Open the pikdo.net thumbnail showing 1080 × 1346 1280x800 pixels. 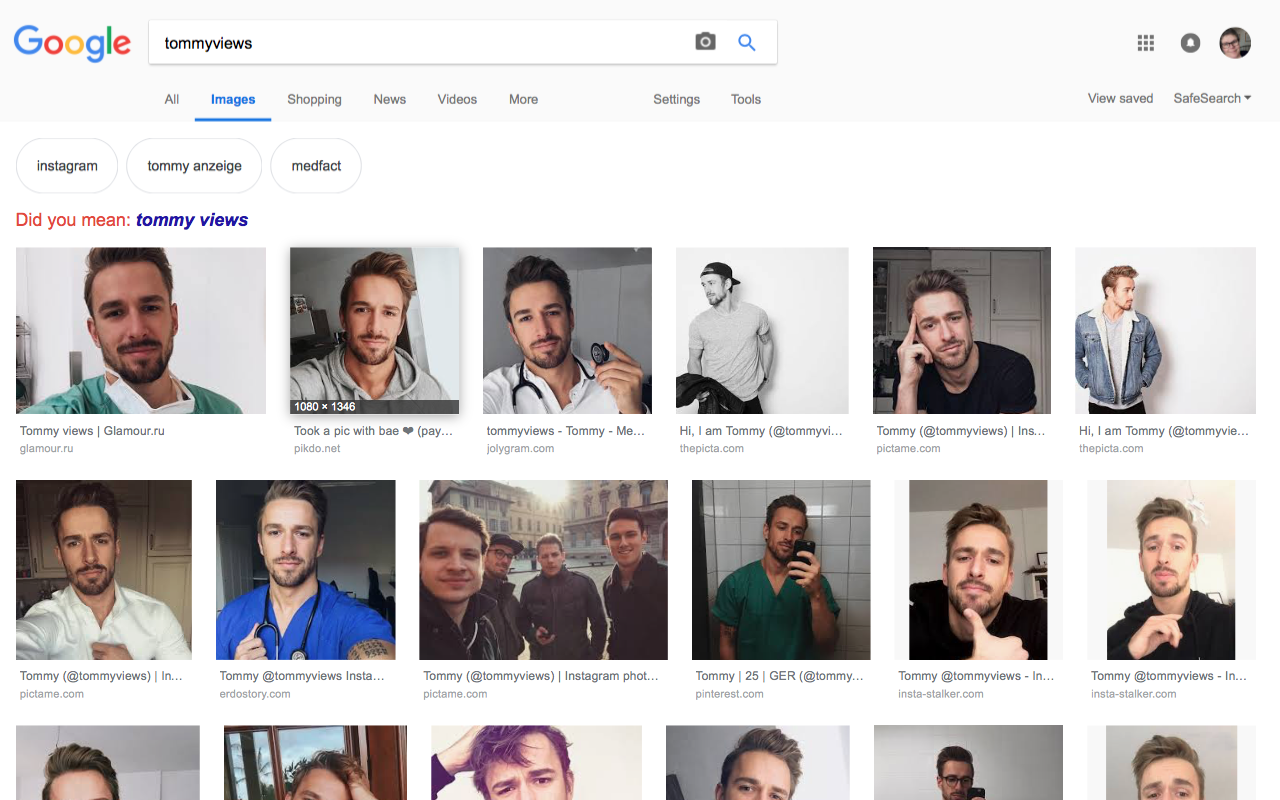pyautogui.click(x=374, y=331)
